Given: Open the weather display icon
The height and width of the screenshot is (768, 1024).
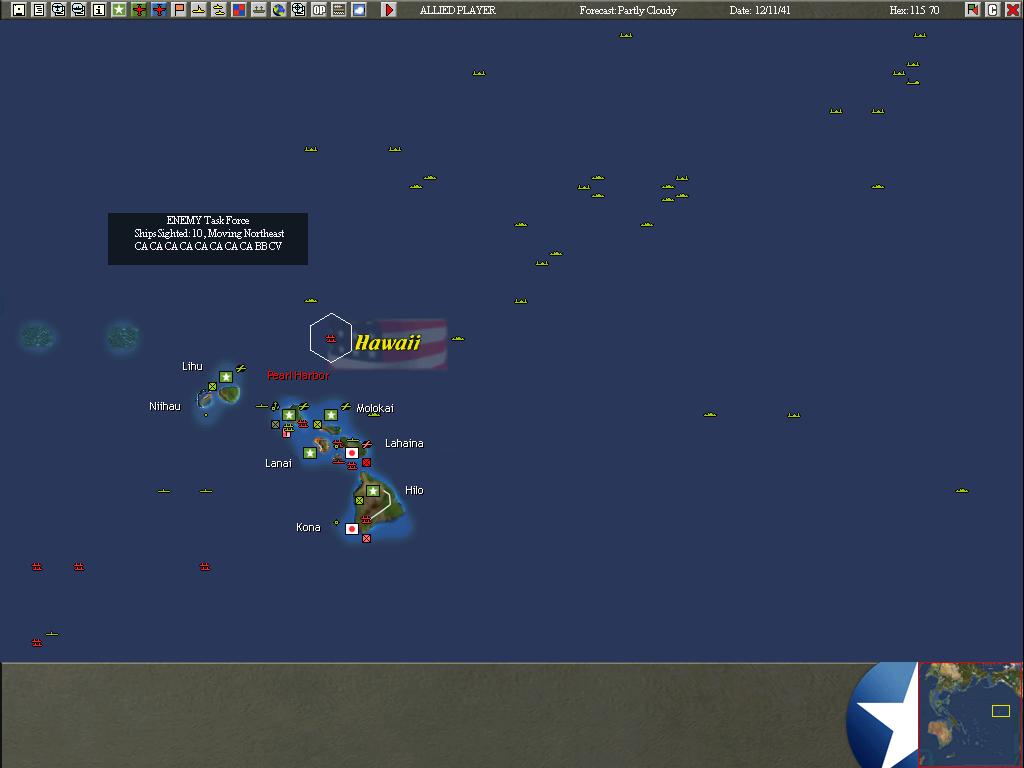Looking at the screenshot, I should [x=358, y=9].
